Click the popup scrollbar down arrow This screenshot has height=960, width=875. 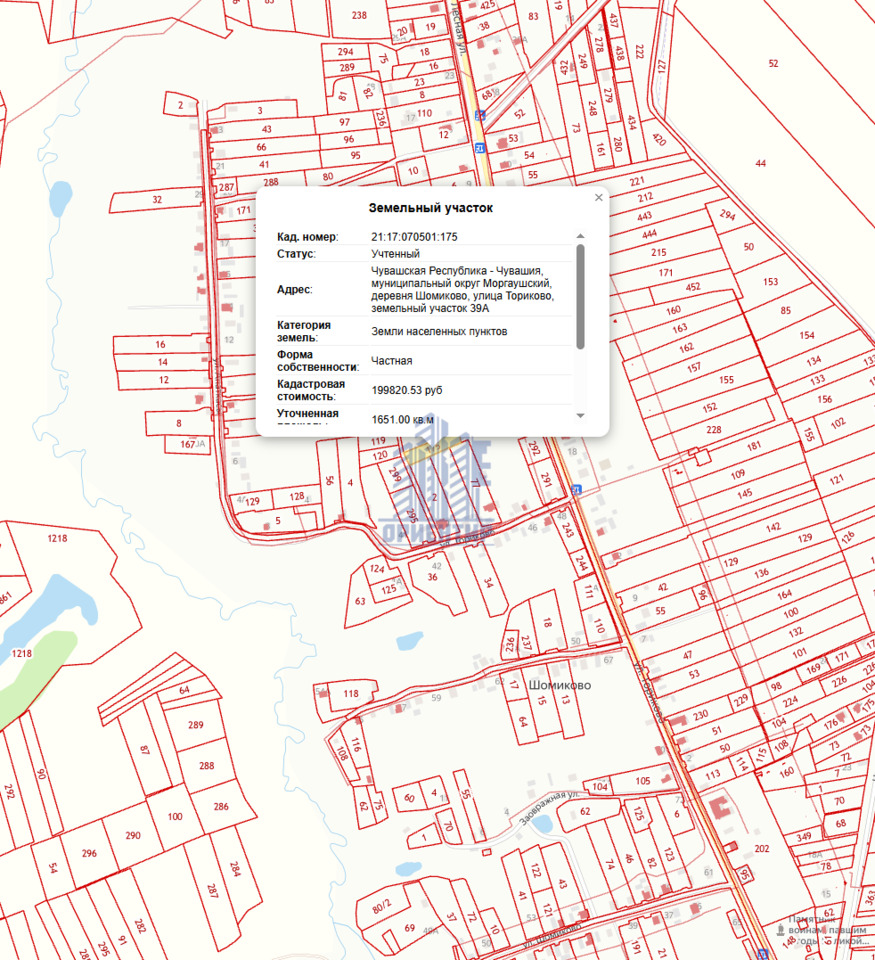(580, 415)
